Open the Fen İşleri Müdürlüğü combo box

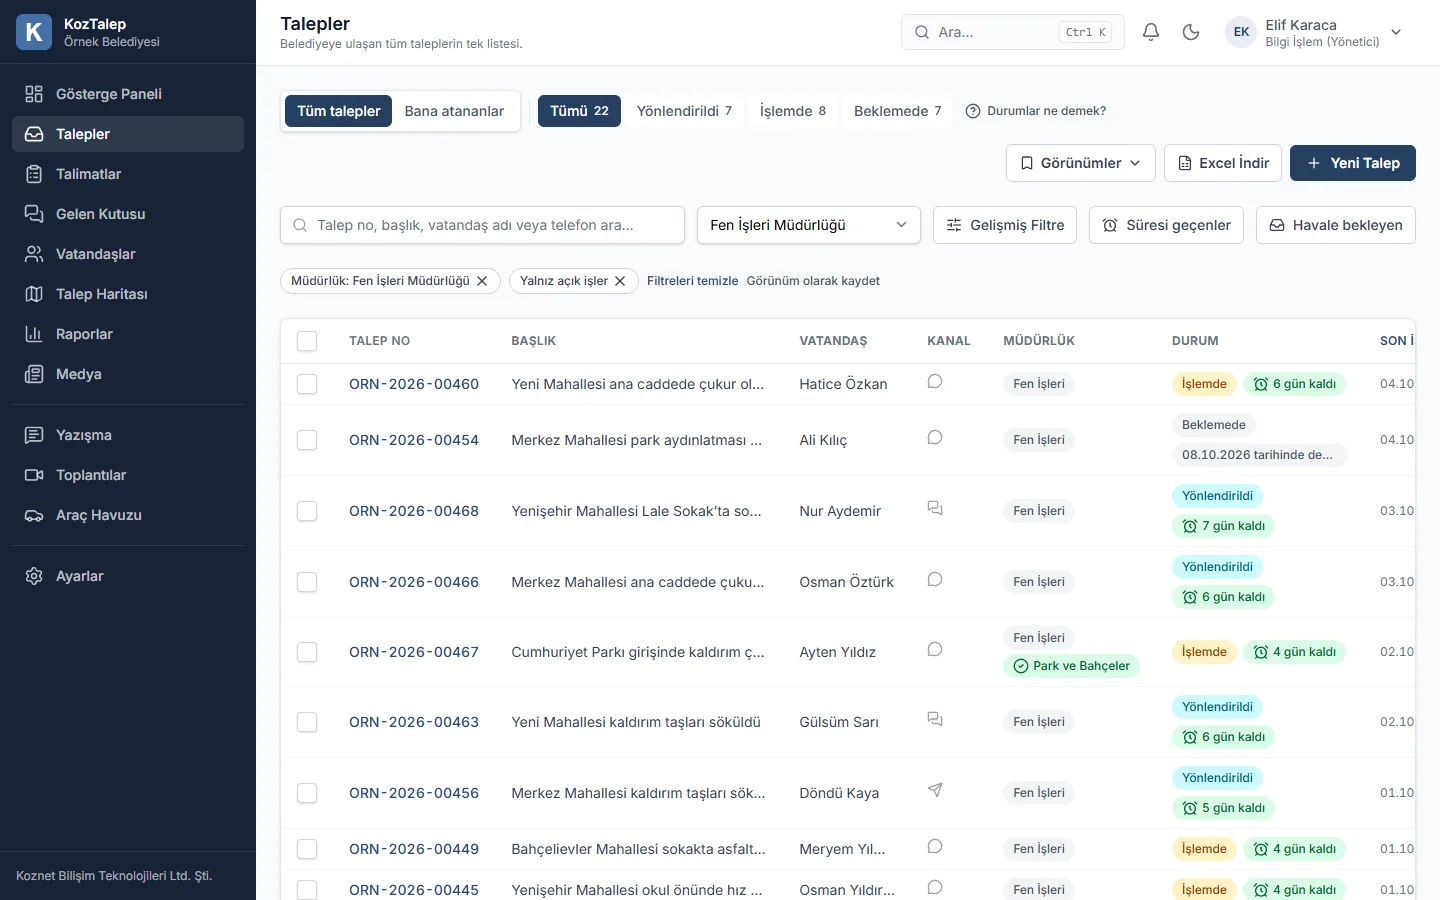pos(808,225)
